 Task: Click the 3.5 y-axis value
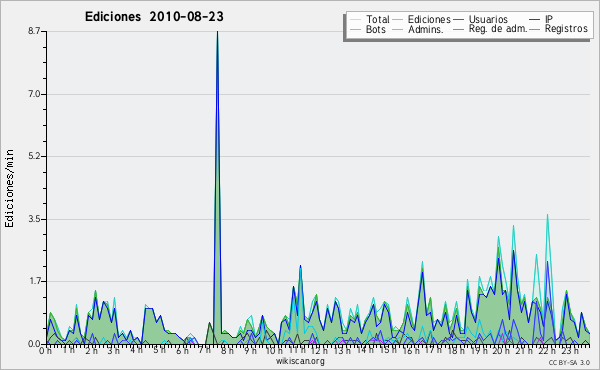(x=34, y=219)
